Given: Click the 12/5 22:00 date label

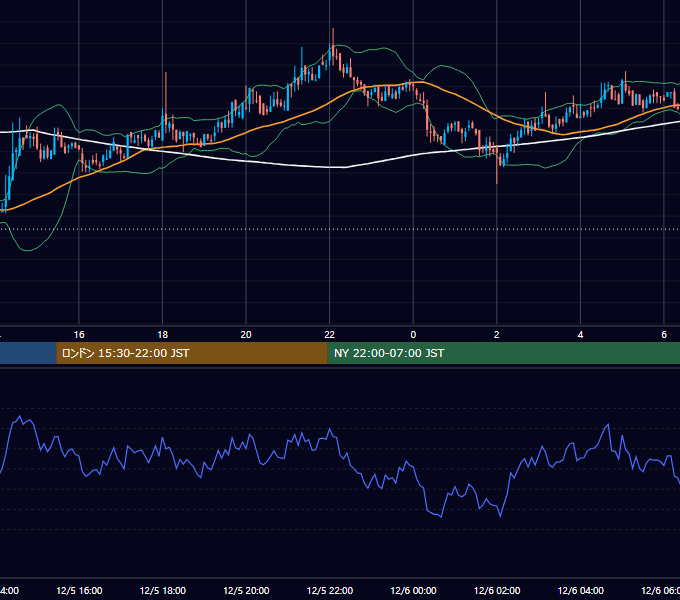Looking at the screenshot, I should (330, 591).
